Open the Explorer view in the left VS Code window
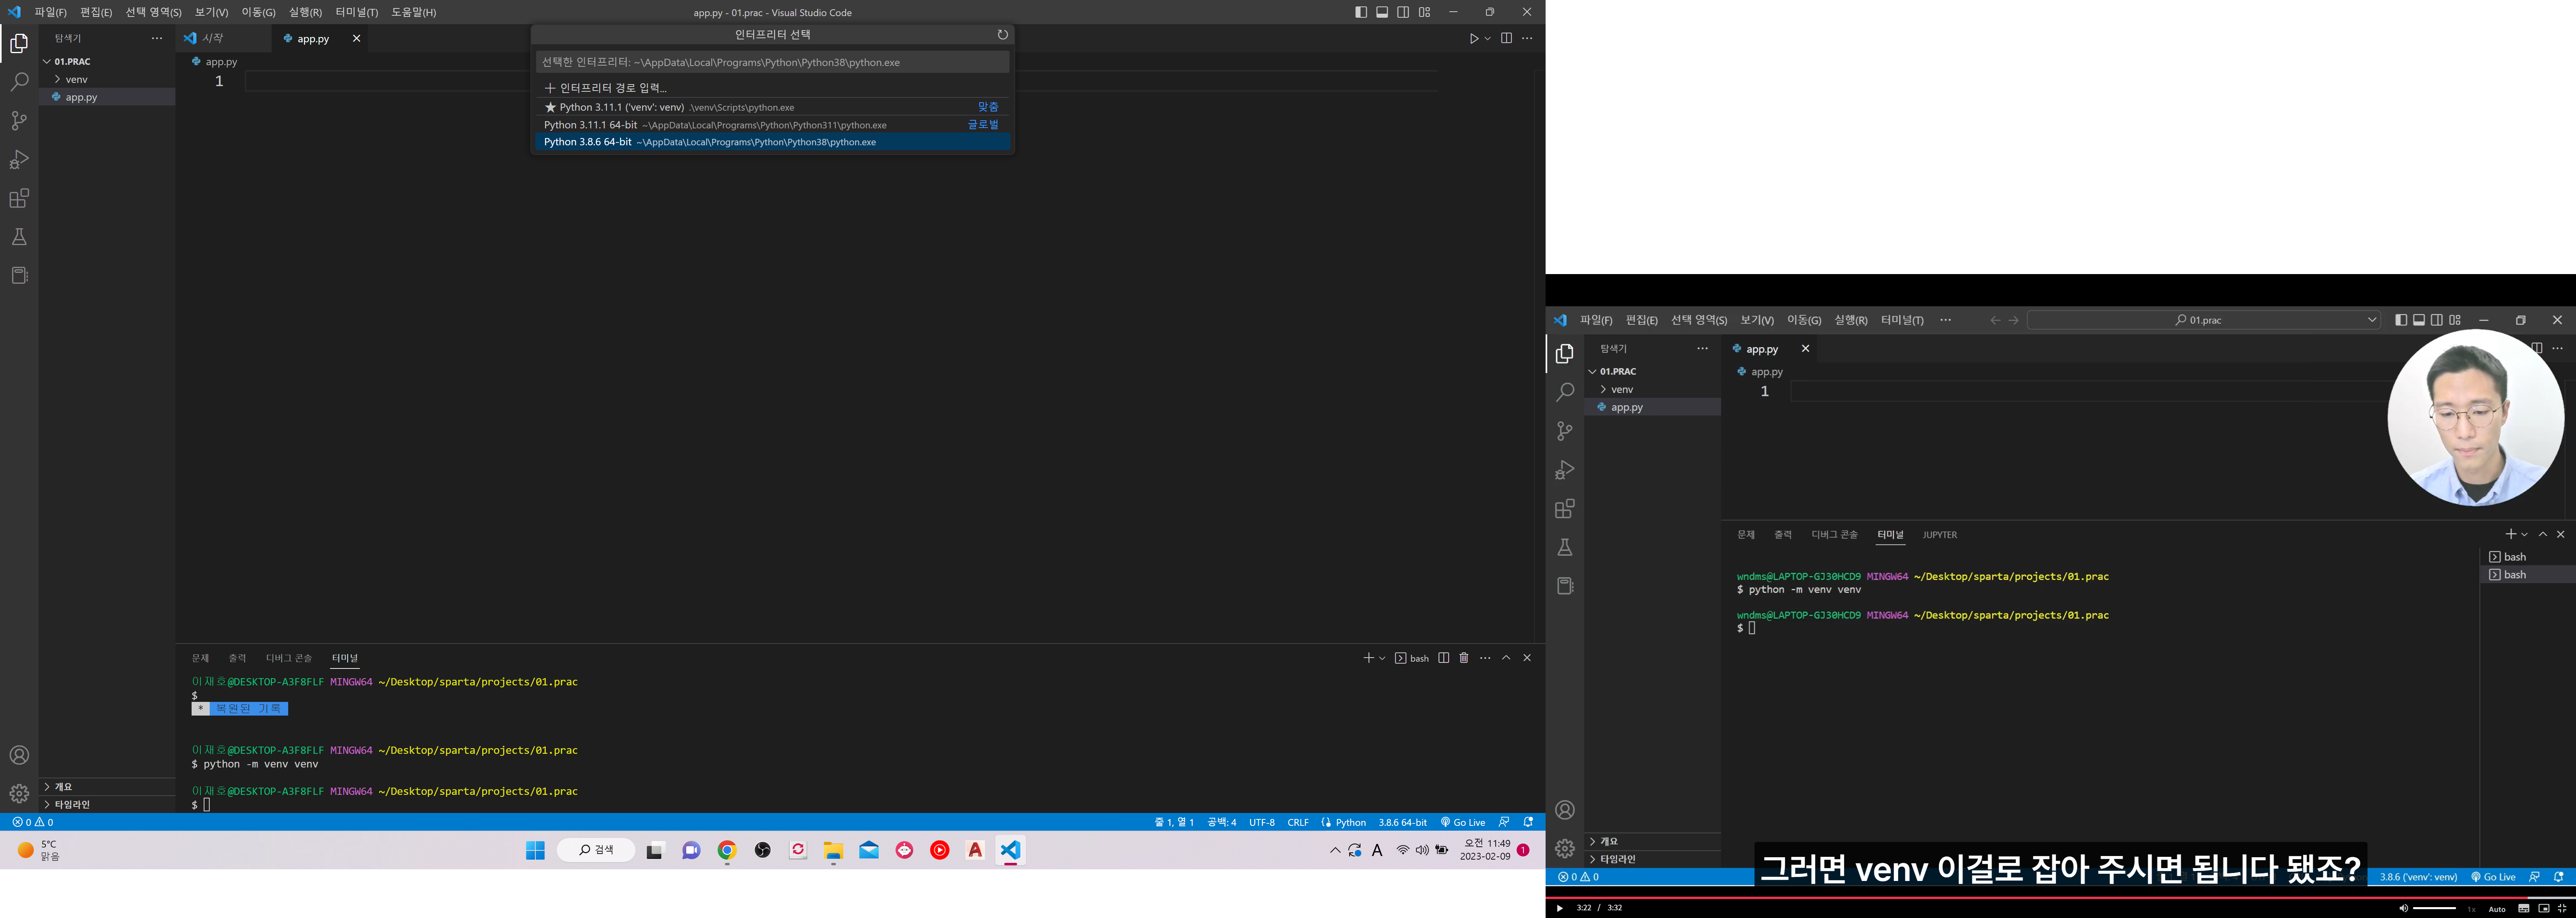The width and height of the screenshot is (2576, 918). click(19, 44)
